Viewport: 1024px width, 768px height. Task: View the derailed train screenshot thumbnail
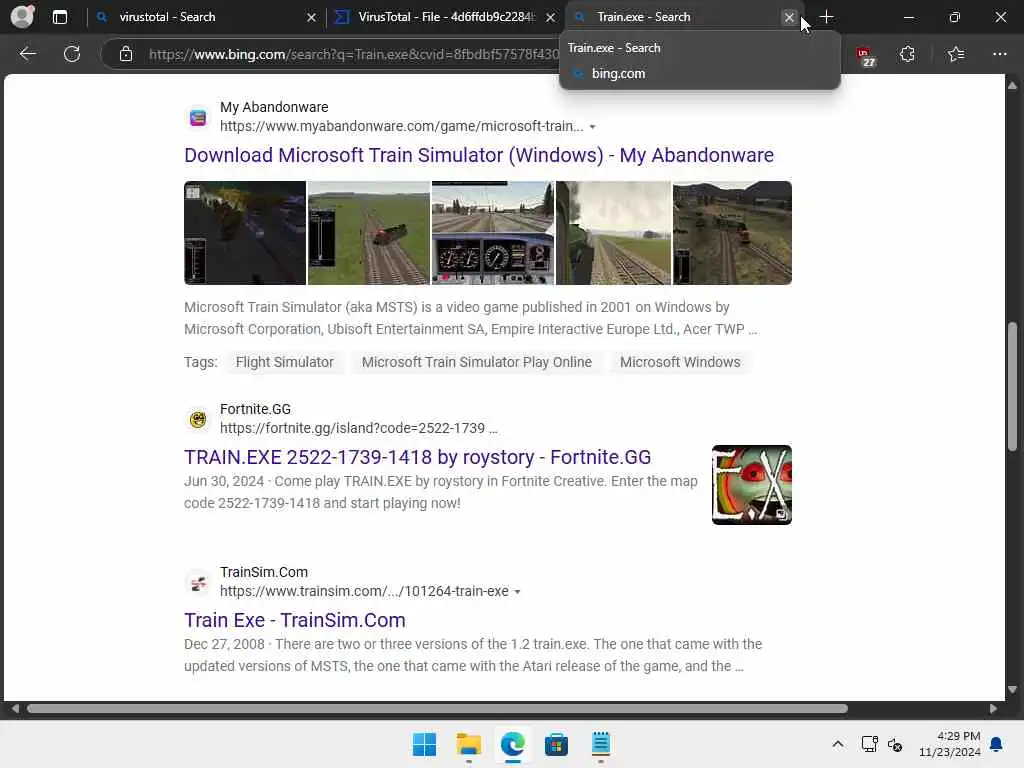(x=369, y=233)
